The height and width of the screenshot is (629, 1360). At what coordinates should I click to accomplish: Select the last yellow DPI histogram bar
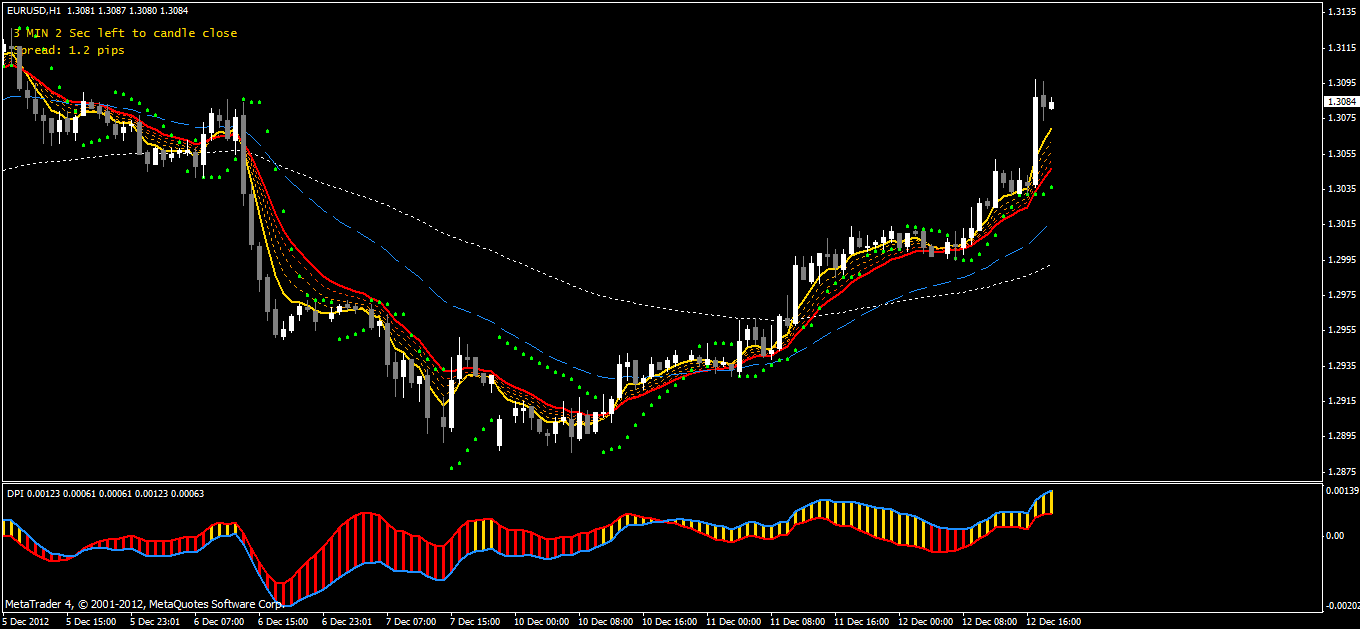coord(1051,502)
